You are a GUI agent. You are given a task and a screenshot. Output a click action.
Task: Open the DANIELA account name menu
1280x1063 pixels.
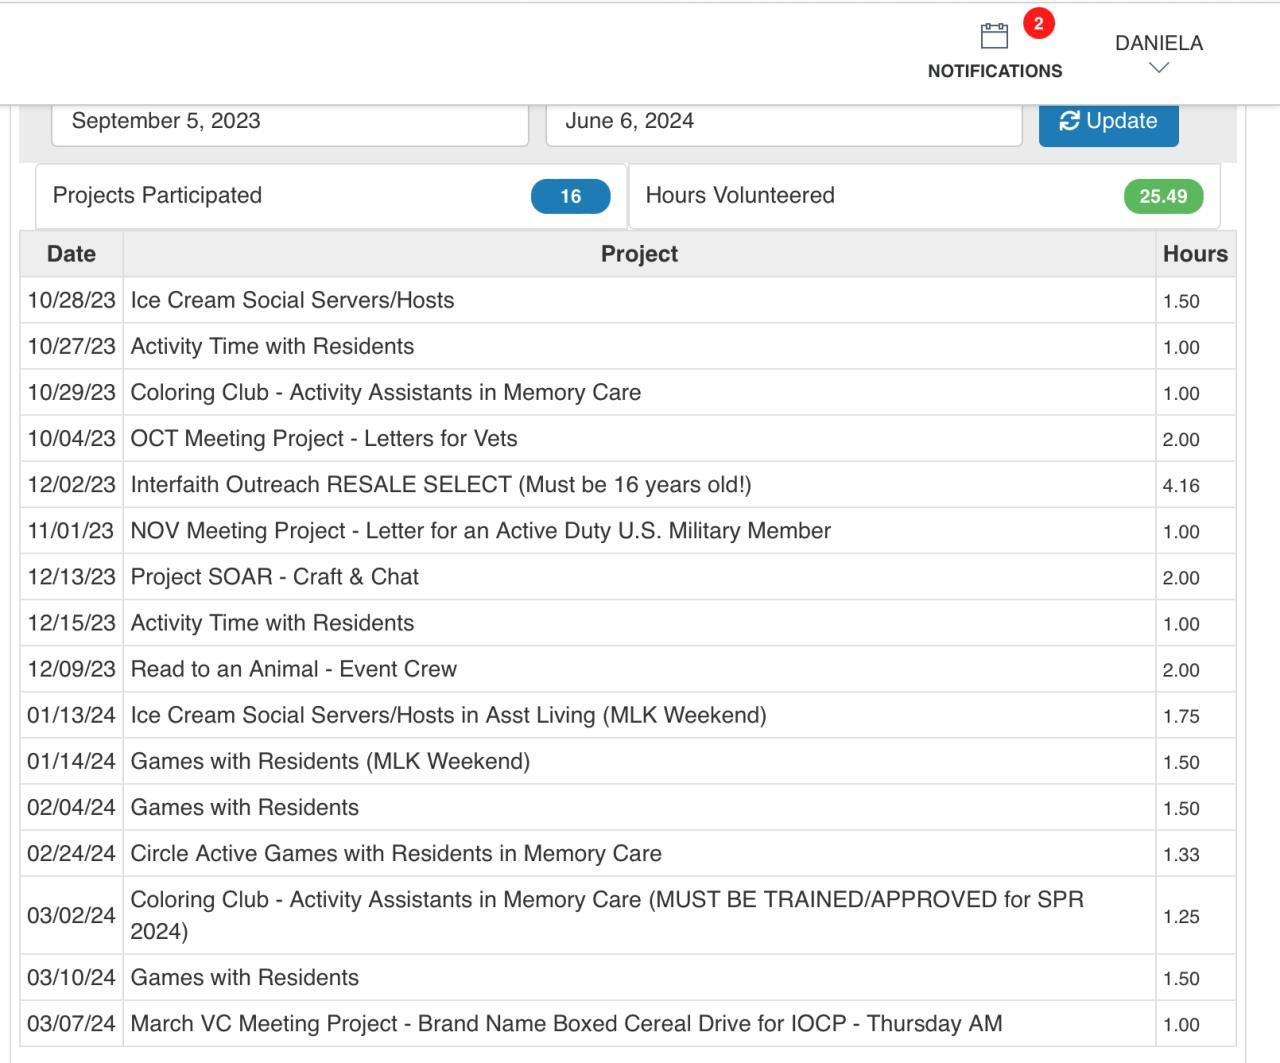(1159, 43)
